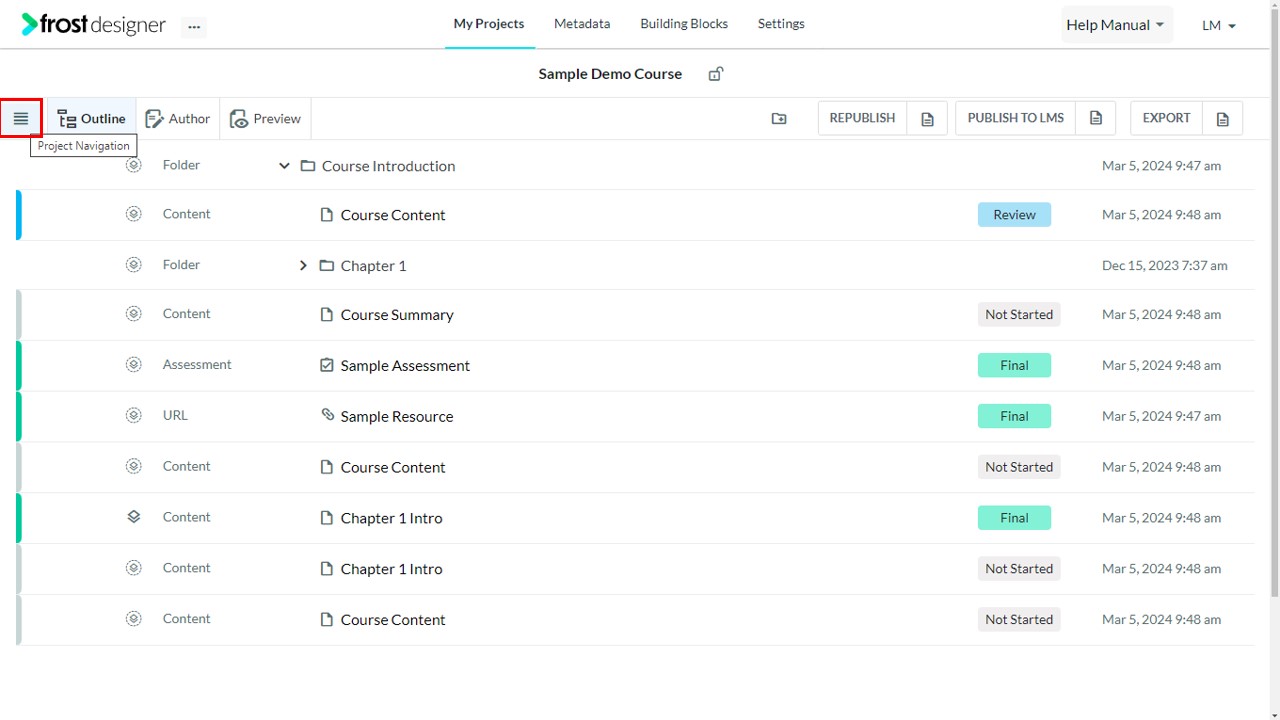Image resolution: width=1280 pixels, height=720 pixels.
Task: Click the Final badge on Chapter 1 Intro
Action: (1014, 518)
